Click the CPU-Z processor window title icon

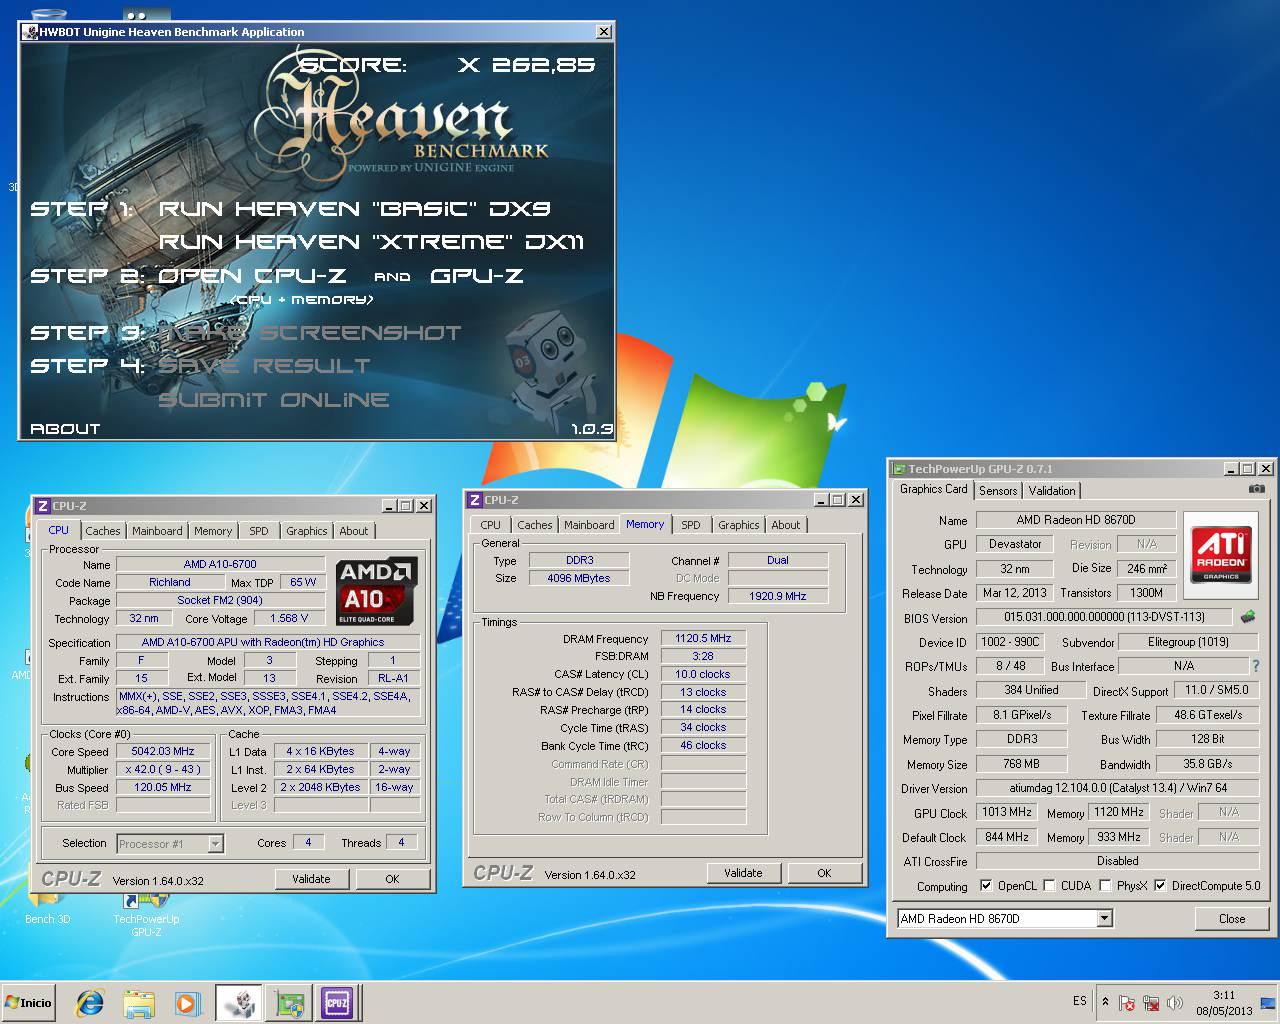(x=43, y=506)
